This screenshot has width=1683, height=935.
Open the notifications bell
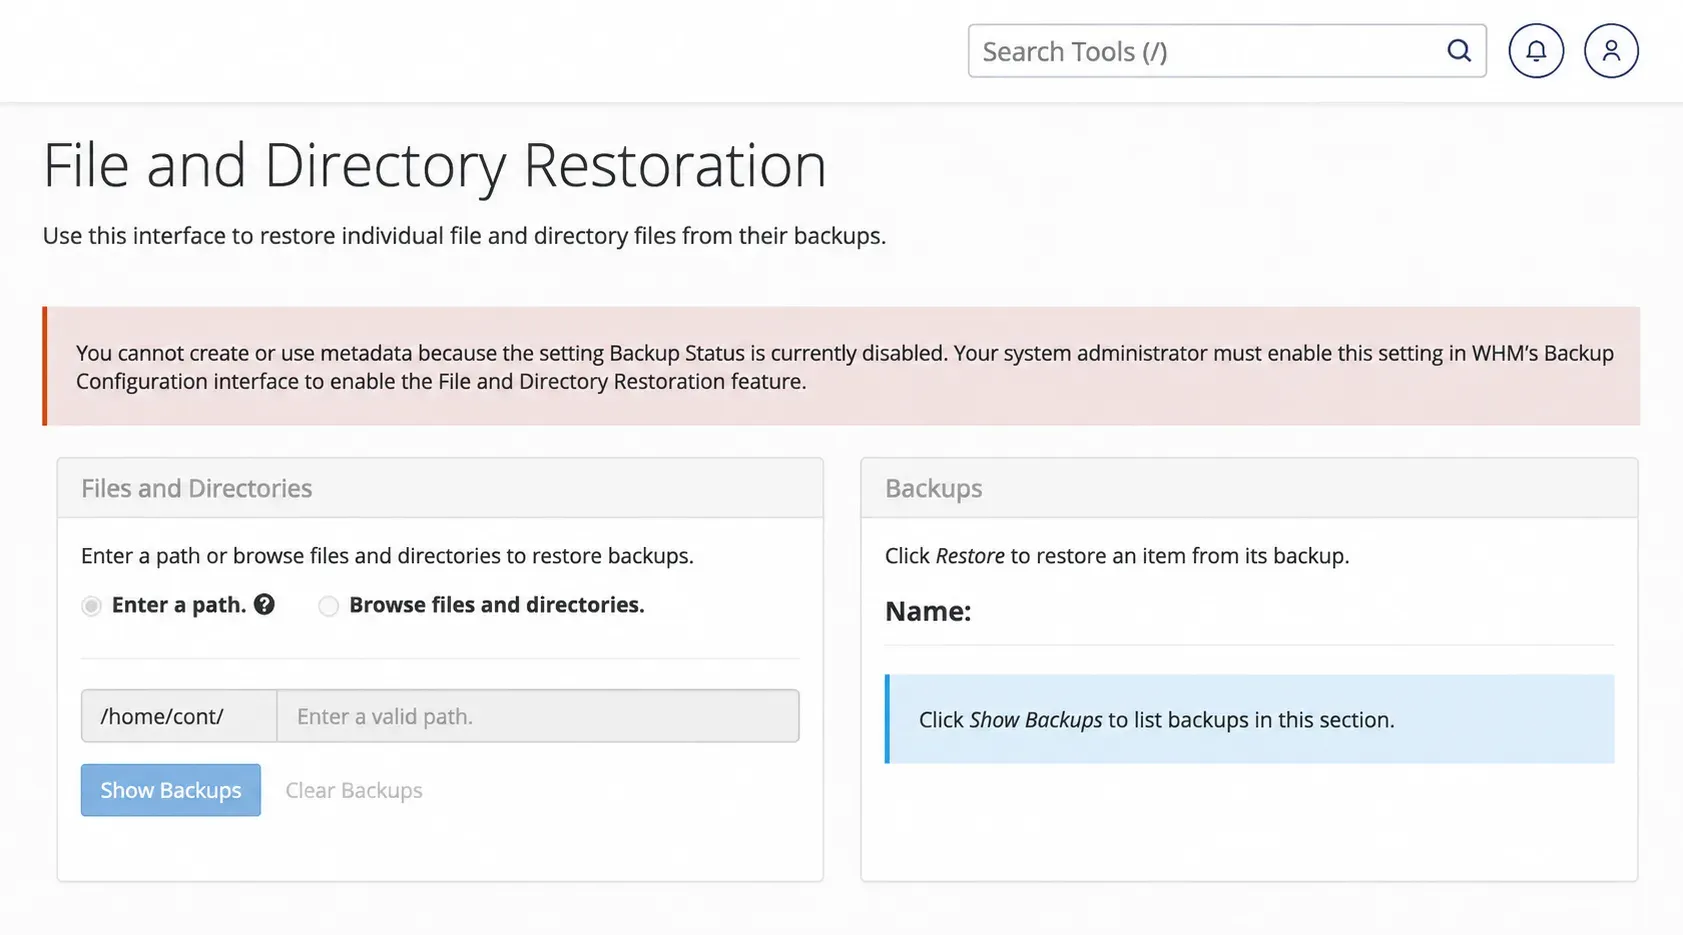[x=1536, y=51]
